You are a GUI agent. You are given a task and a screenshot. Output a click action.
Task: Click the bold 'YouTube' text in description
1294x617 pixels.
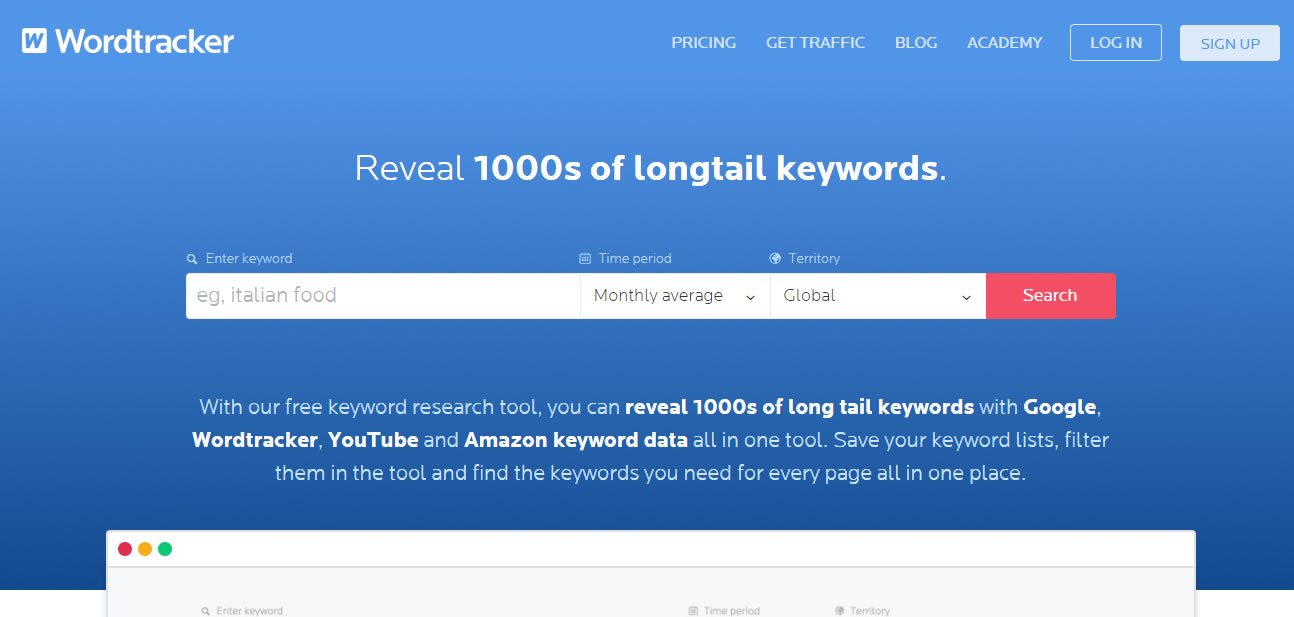(373, 440)
